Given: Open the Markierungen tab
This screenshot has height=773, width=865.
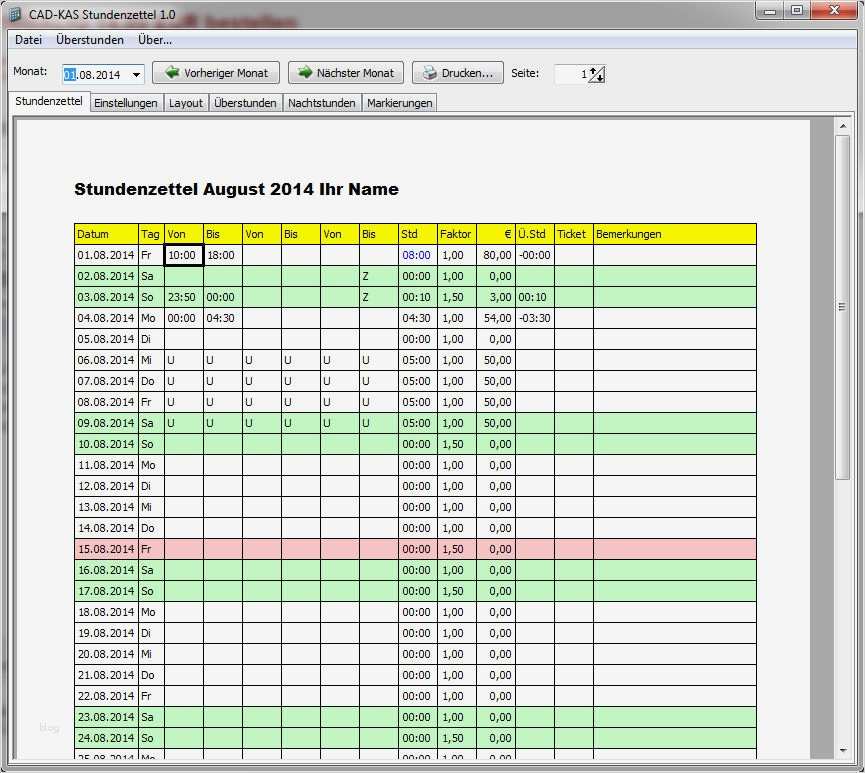Looking at the screenshot, I should pos(400,102).
